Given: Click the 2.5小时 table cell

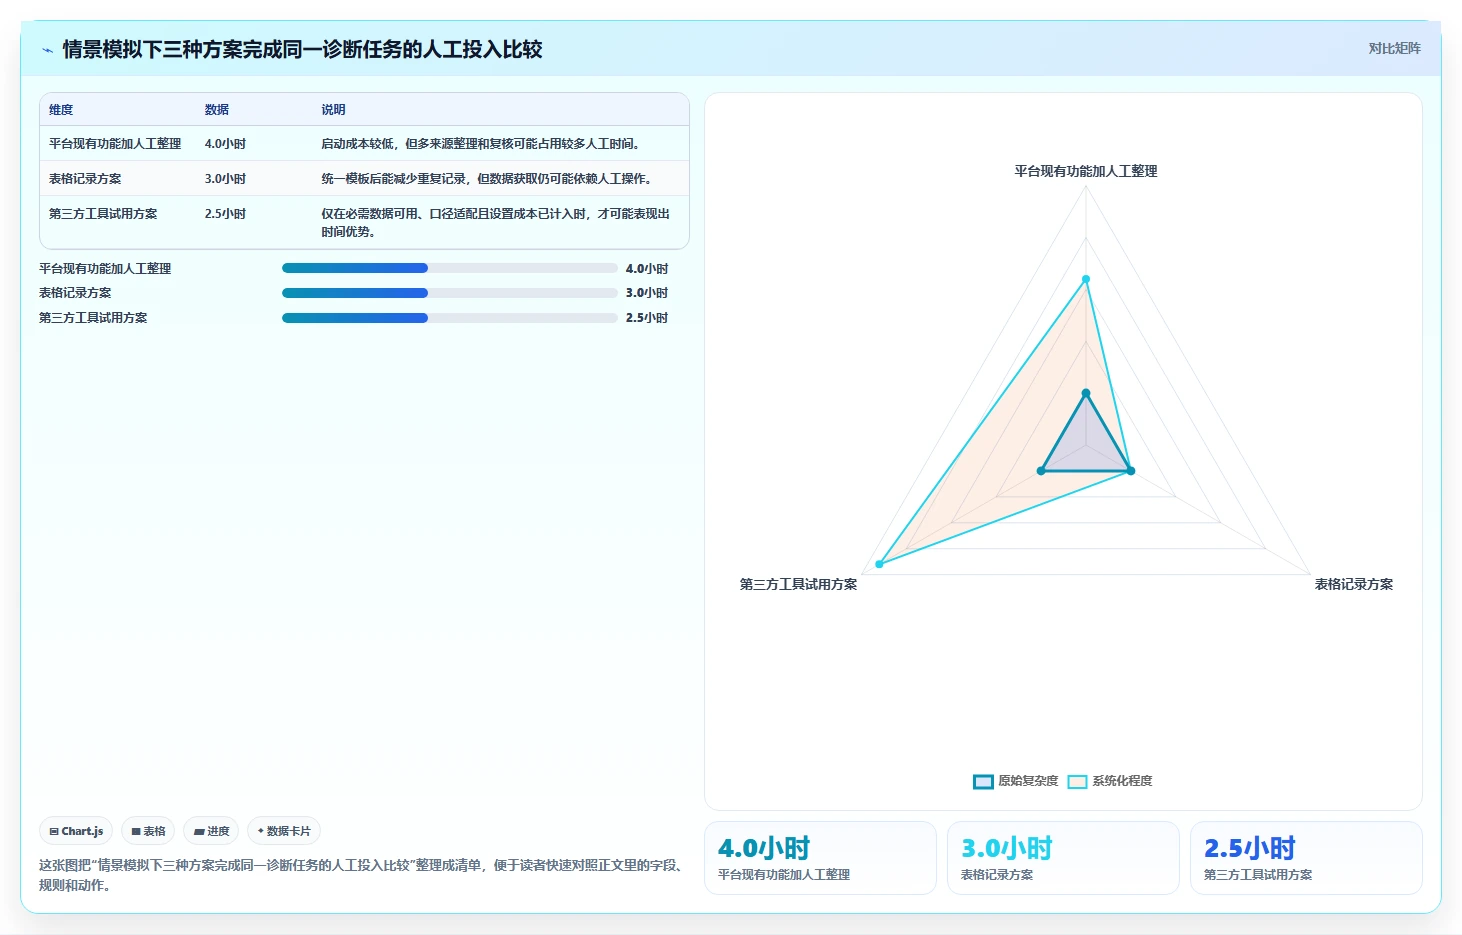Looking at the screenshot, I should (225, 214).
